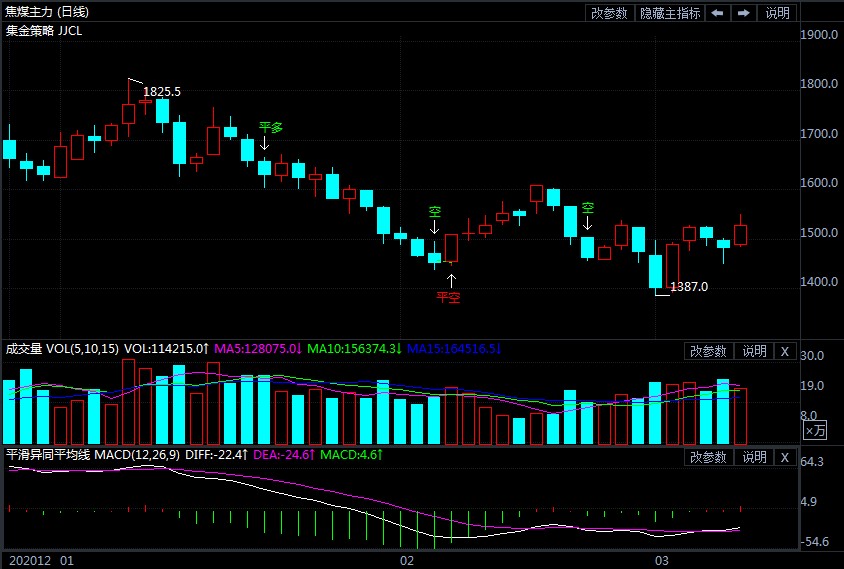Open 改参数 for main chart

click(609, 13)
